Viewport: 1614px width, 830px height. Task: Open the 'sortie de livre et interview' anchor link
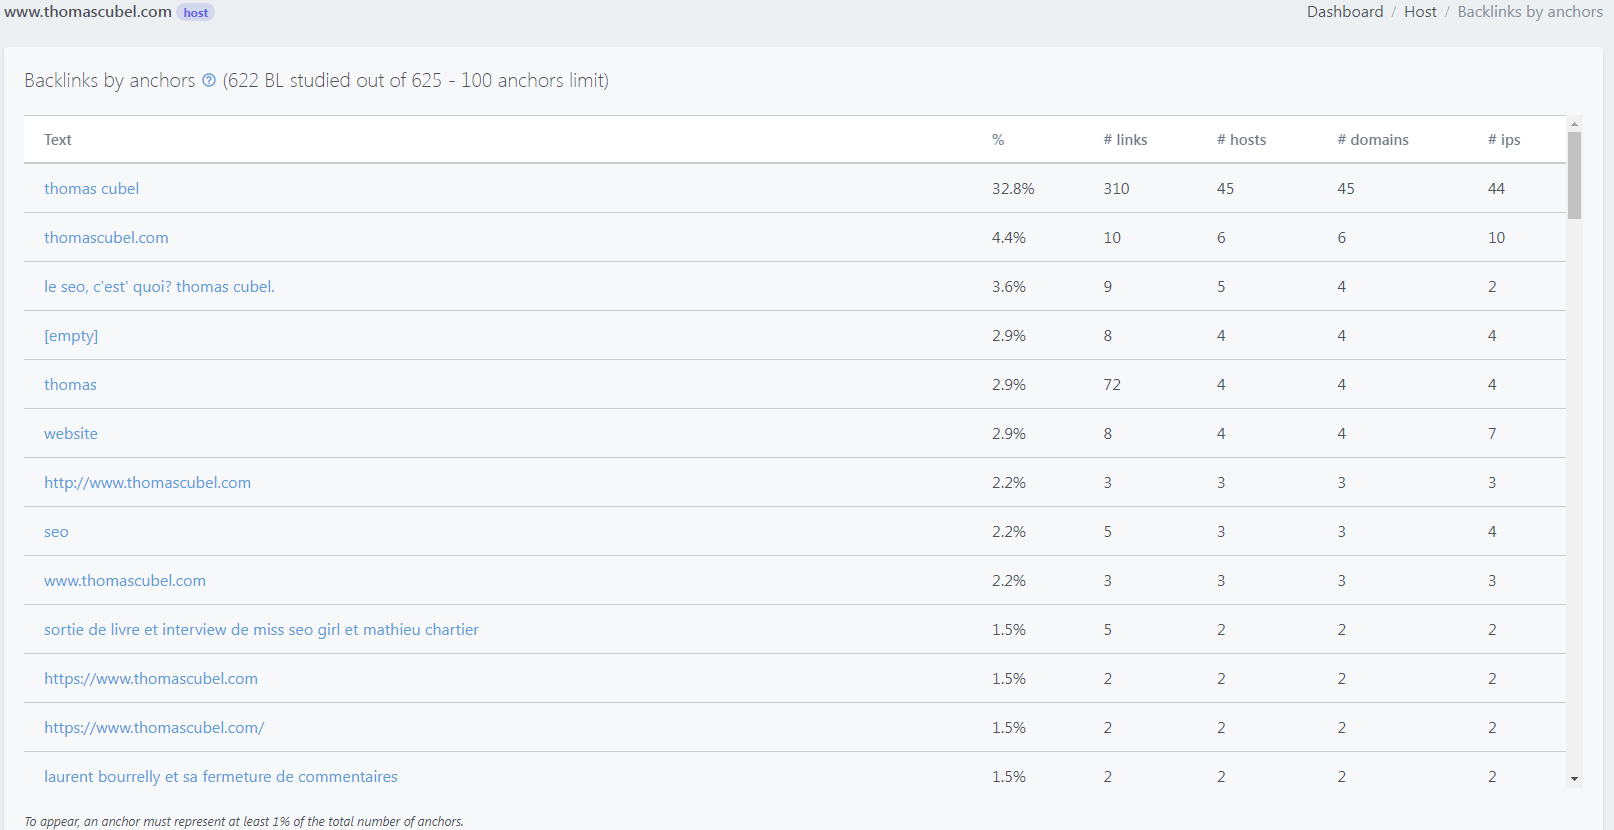261,630
